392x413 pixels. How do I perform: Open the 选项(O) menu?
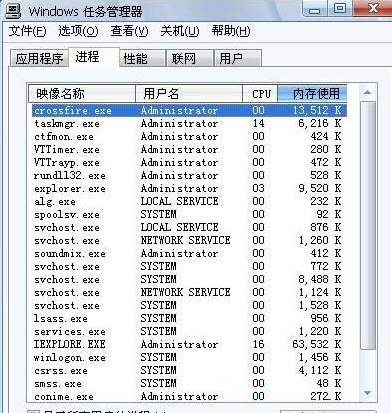pyautogui.click(x=78, y=31)
